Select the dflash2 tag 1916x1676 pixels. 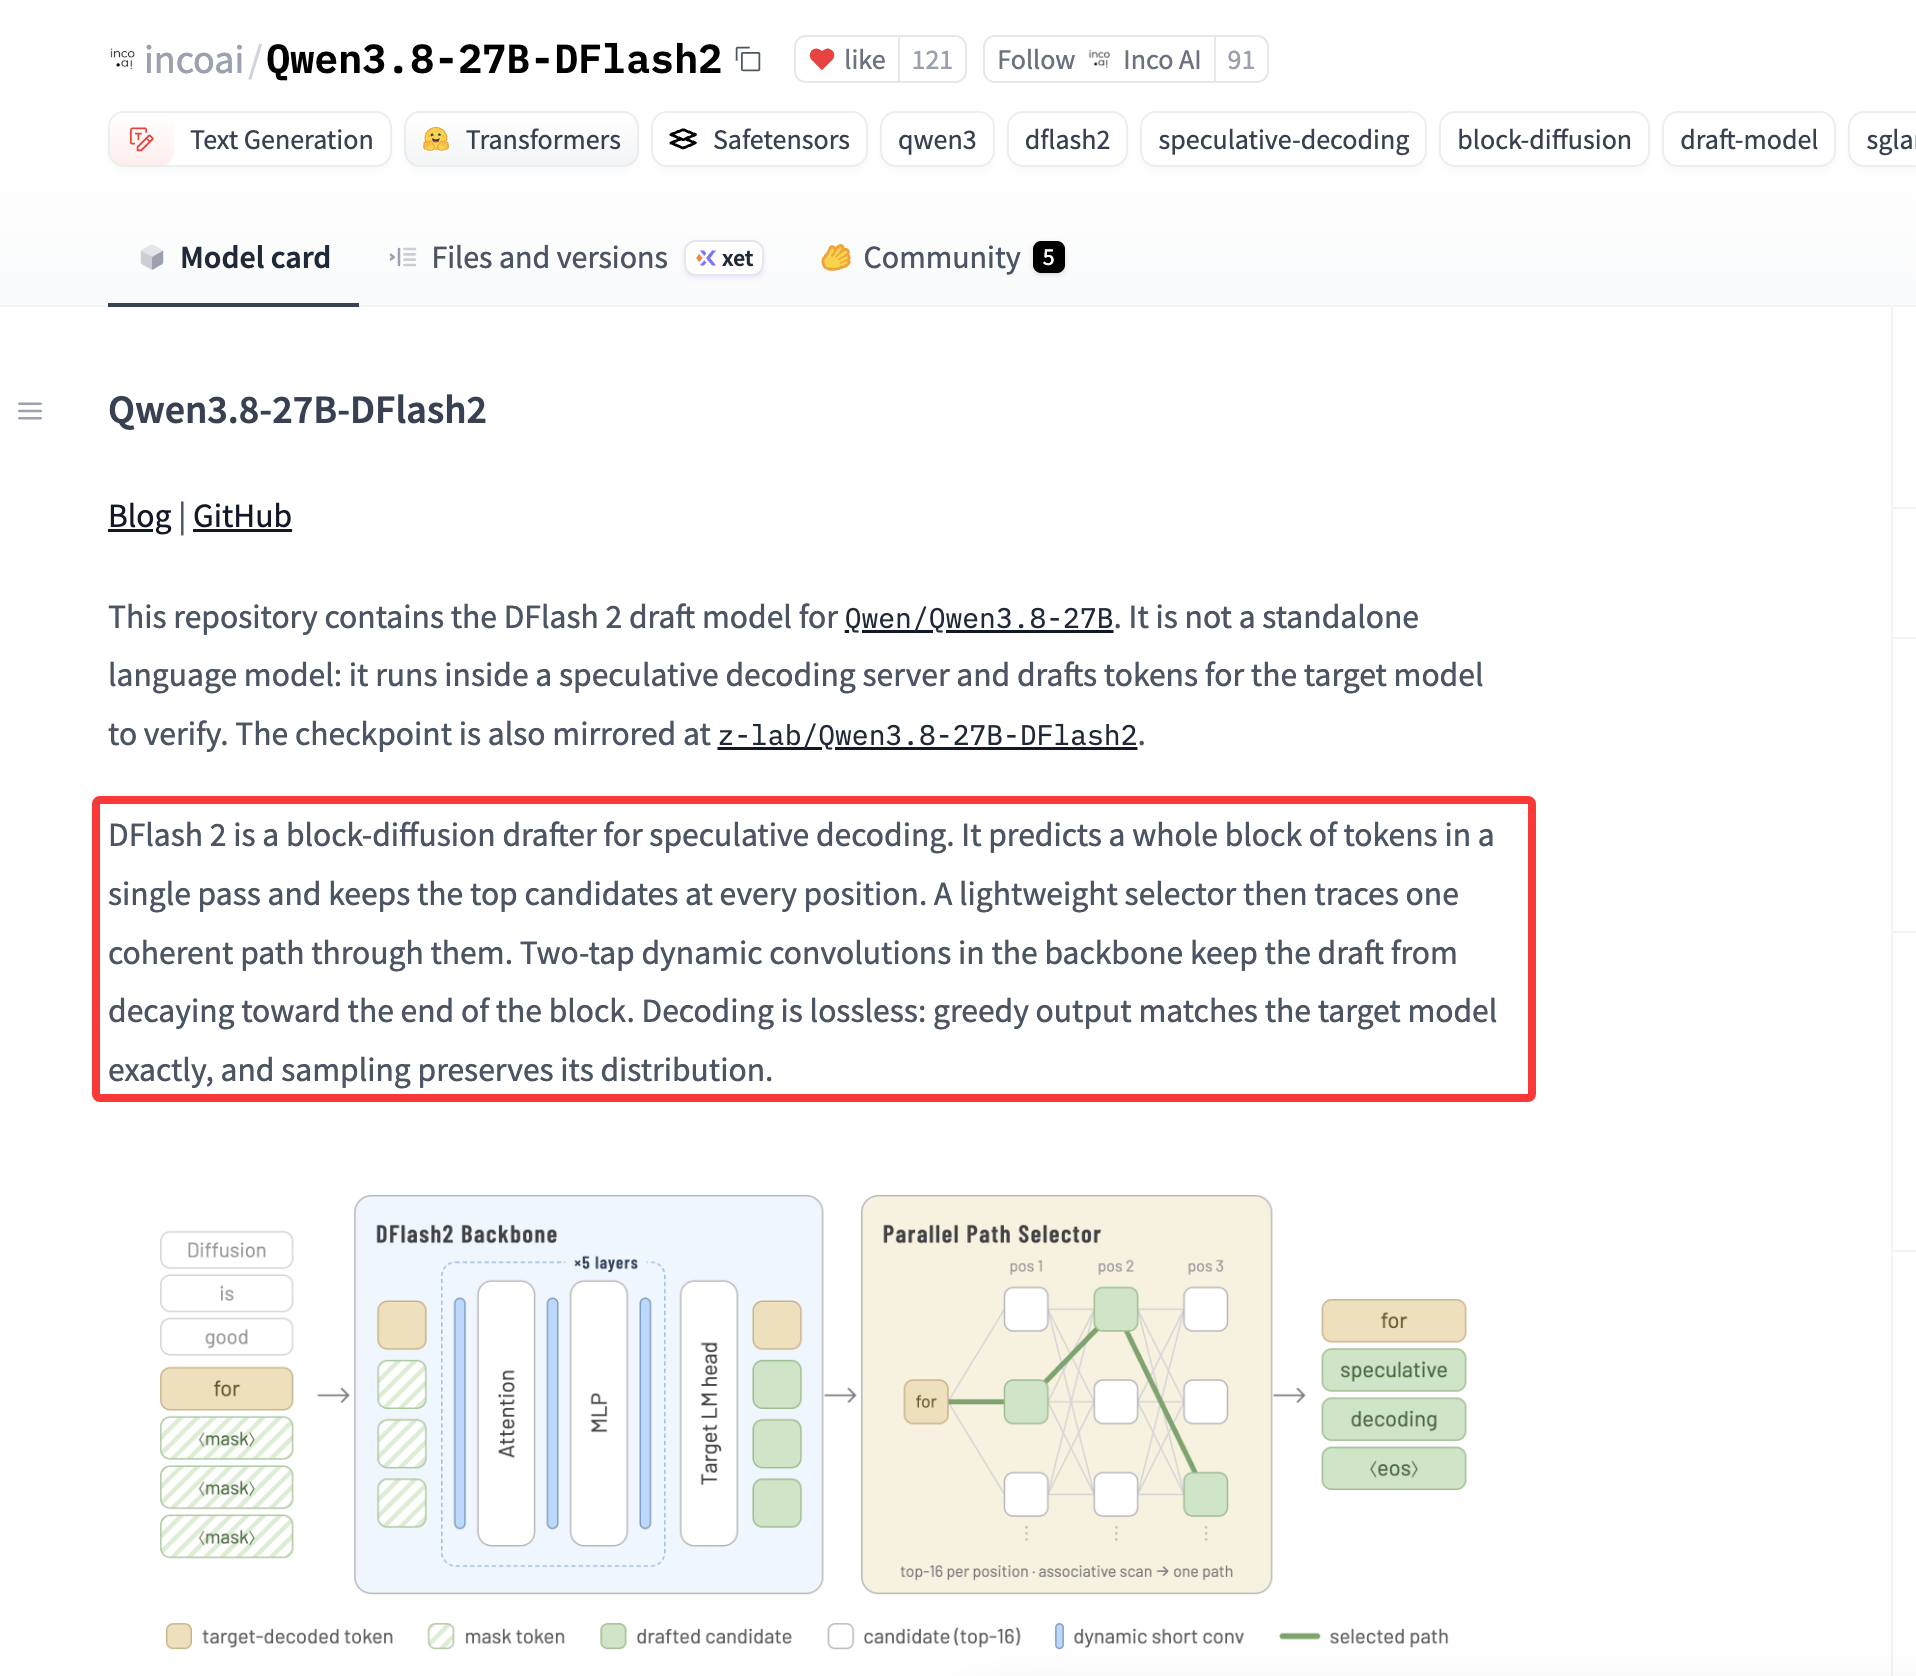pyautogui.click(x=1067, y=140)
